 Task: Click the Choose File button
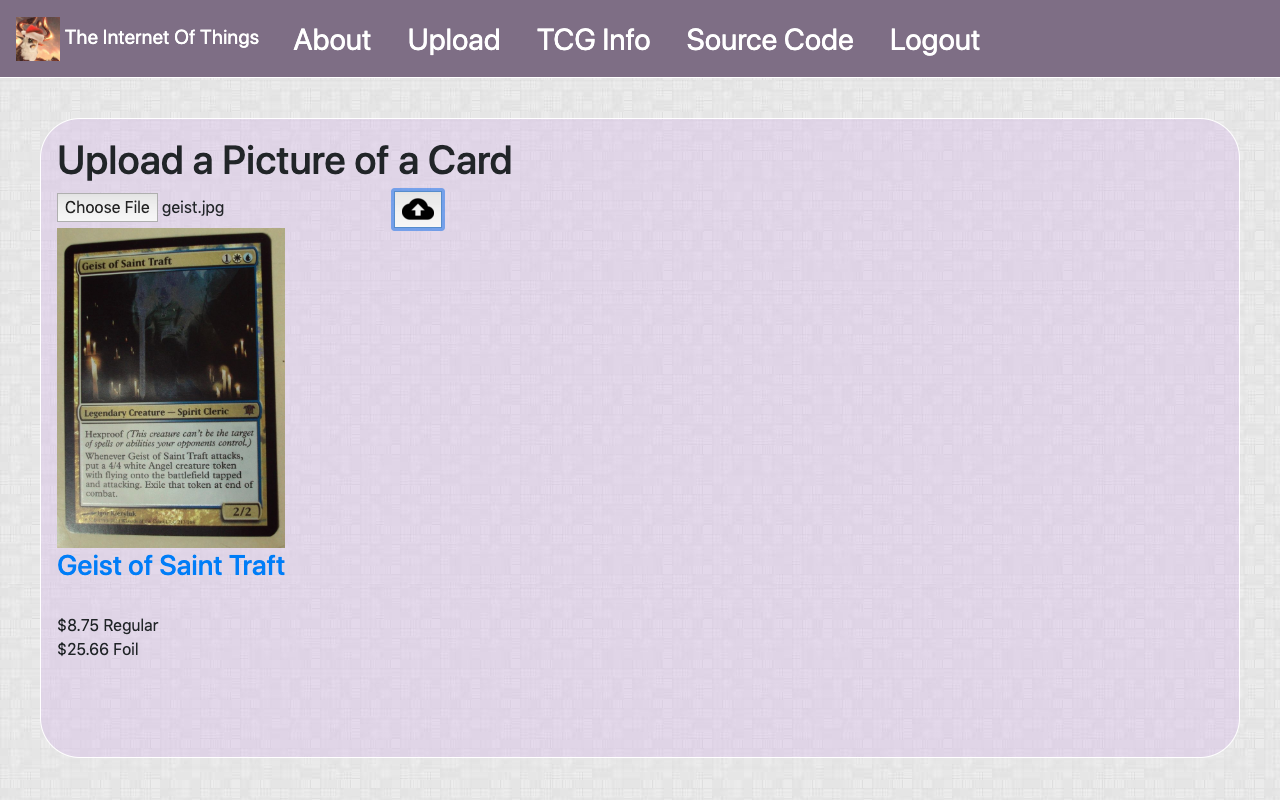107,207
